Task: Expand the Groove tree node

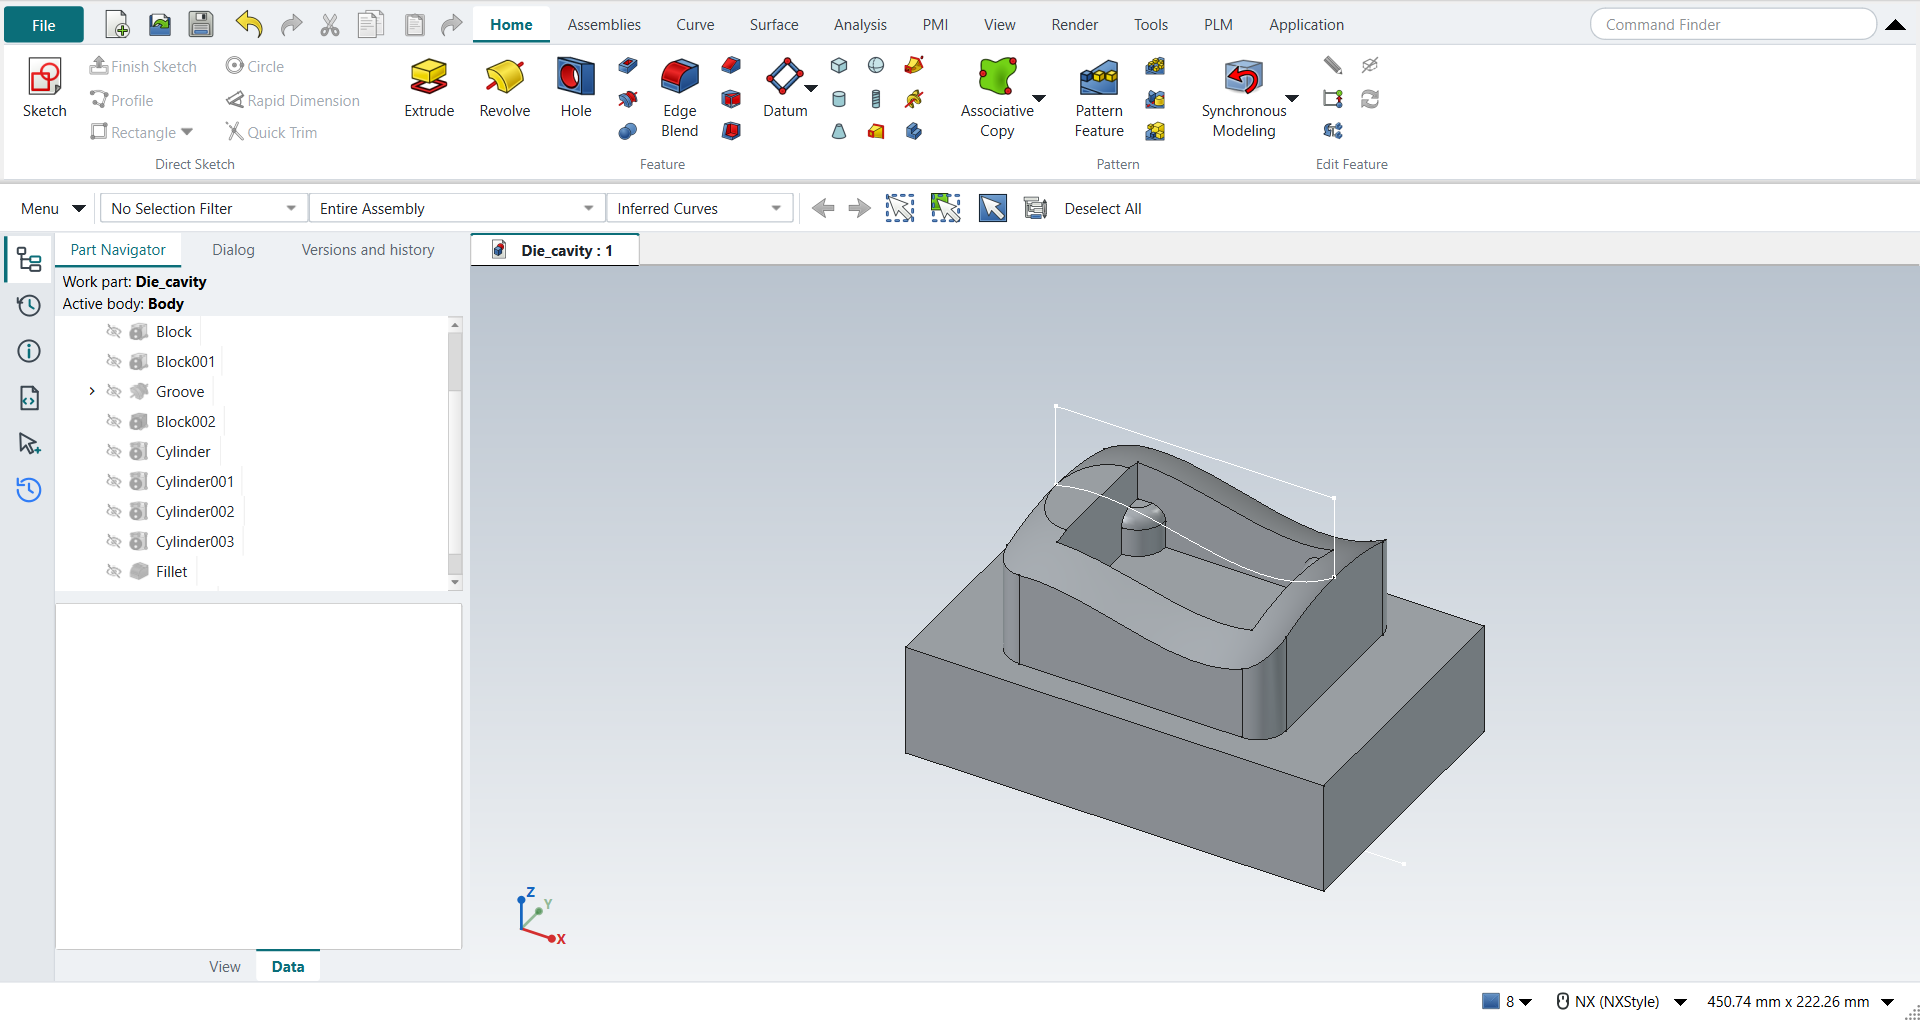Action: pos(92,391)
